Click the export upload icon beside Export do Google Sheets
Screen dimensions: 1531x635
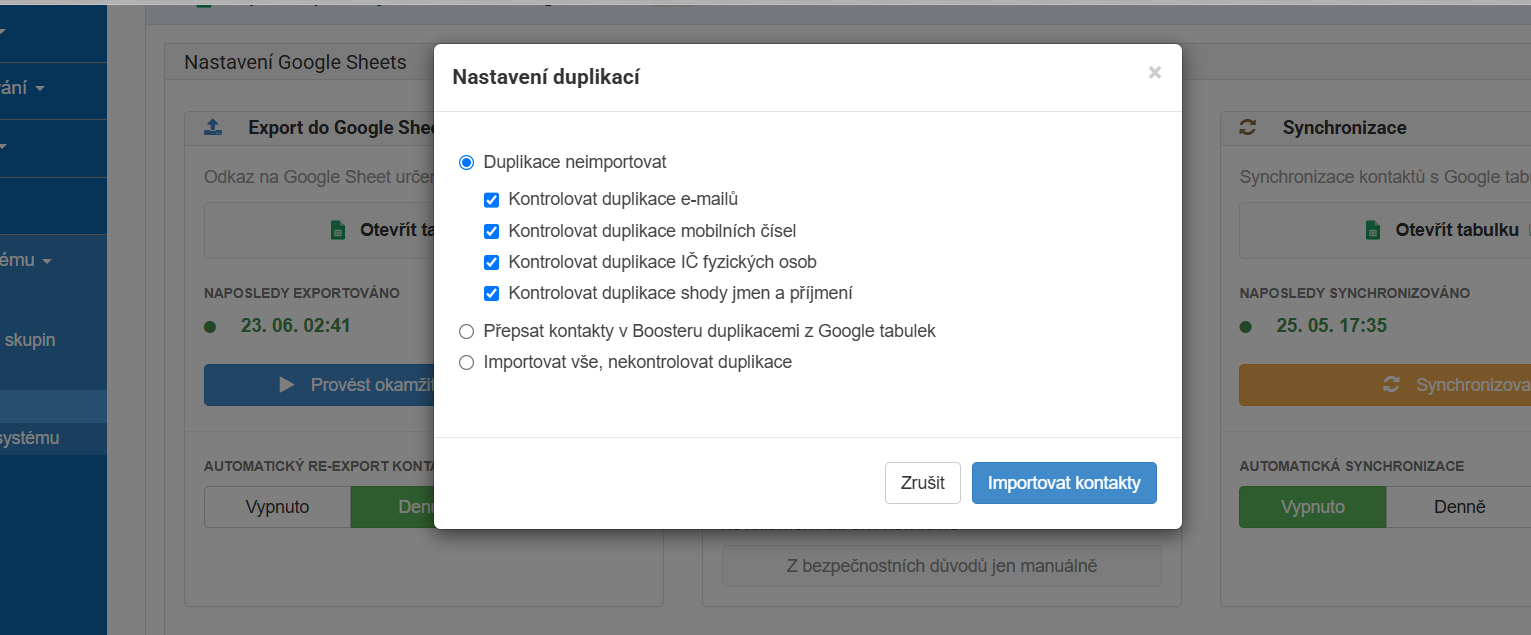point(213,127)
